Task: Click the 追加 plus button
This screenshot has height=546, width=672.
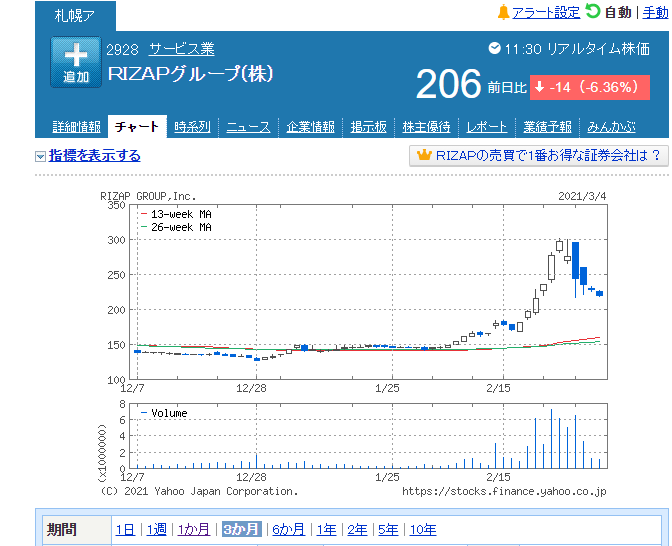Action: (x=76, y=62)
